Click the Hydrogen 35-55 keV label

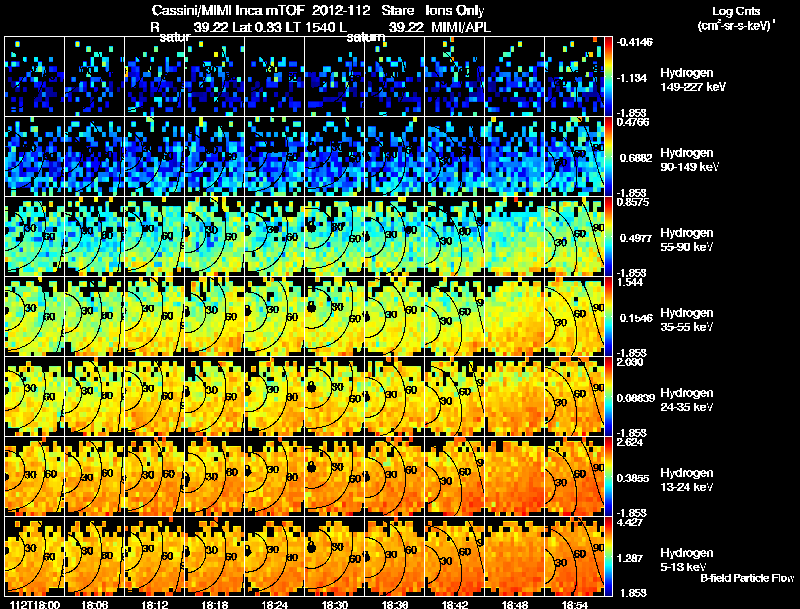(687, 320)
